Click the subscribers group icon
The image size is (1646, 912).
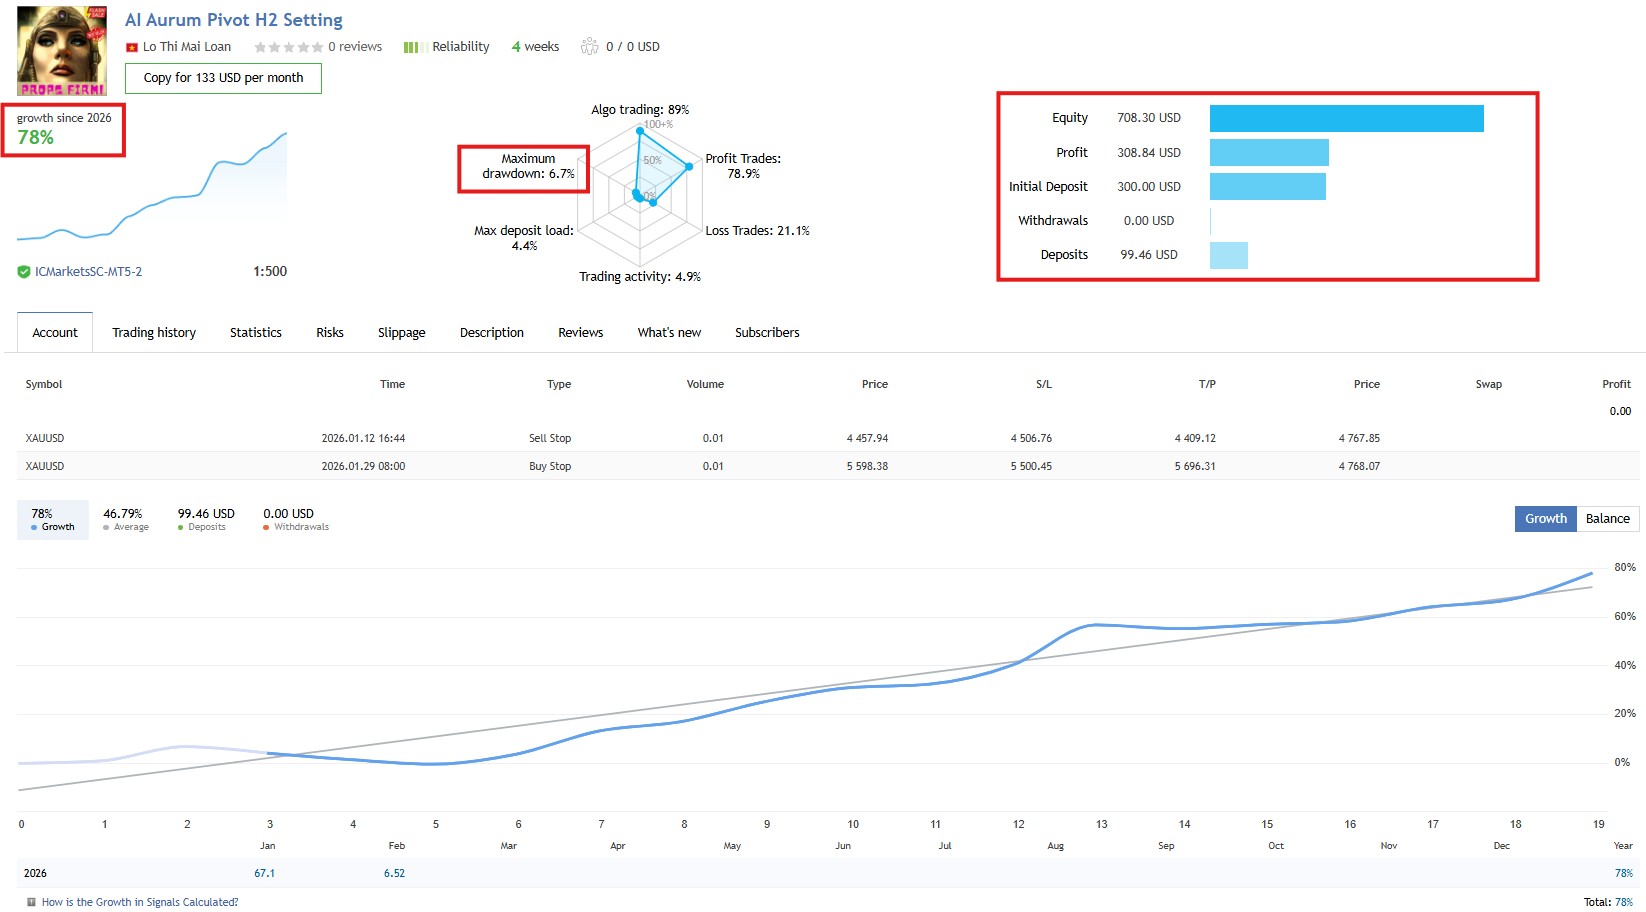590,46
